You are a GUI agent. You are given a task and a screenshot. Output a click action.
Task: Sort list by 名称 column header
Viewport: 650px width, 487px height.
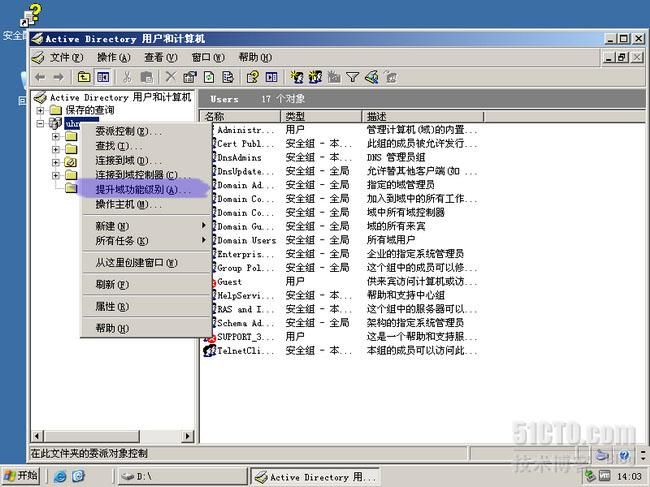[241, 116]
